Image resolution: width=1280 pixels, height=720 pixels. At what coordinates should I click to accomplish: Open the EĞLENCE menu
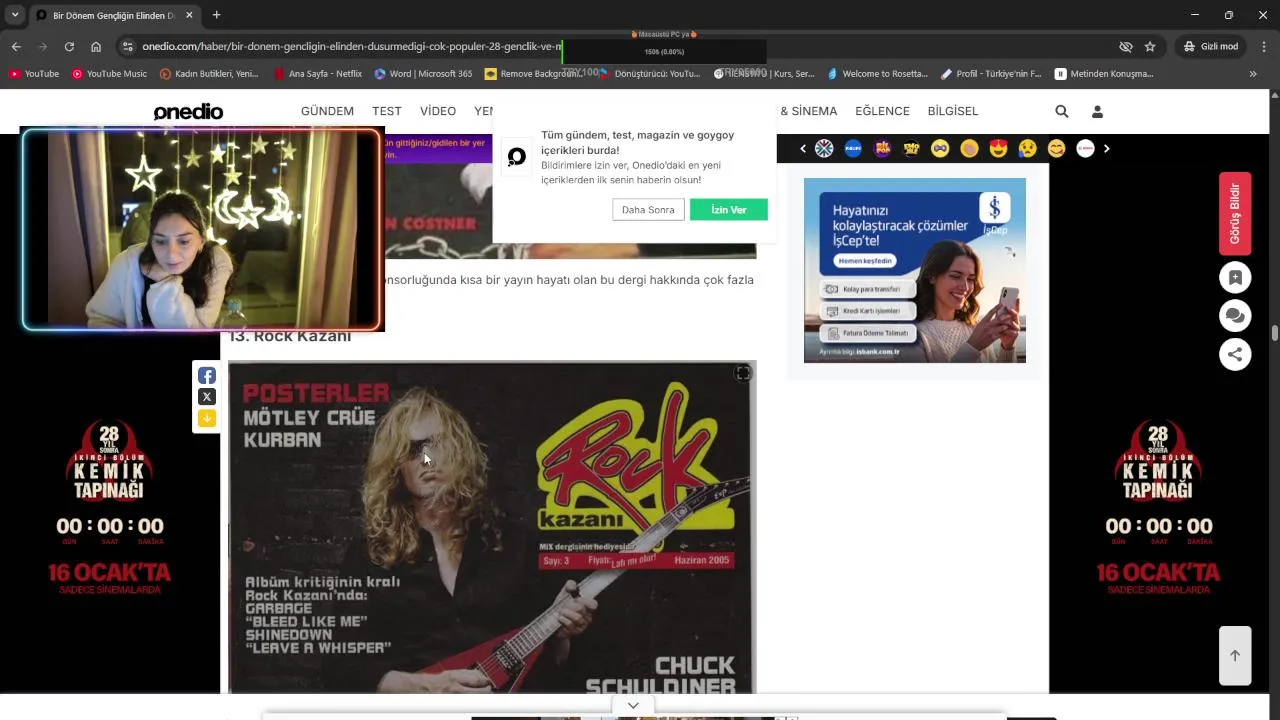click(882, 111)
